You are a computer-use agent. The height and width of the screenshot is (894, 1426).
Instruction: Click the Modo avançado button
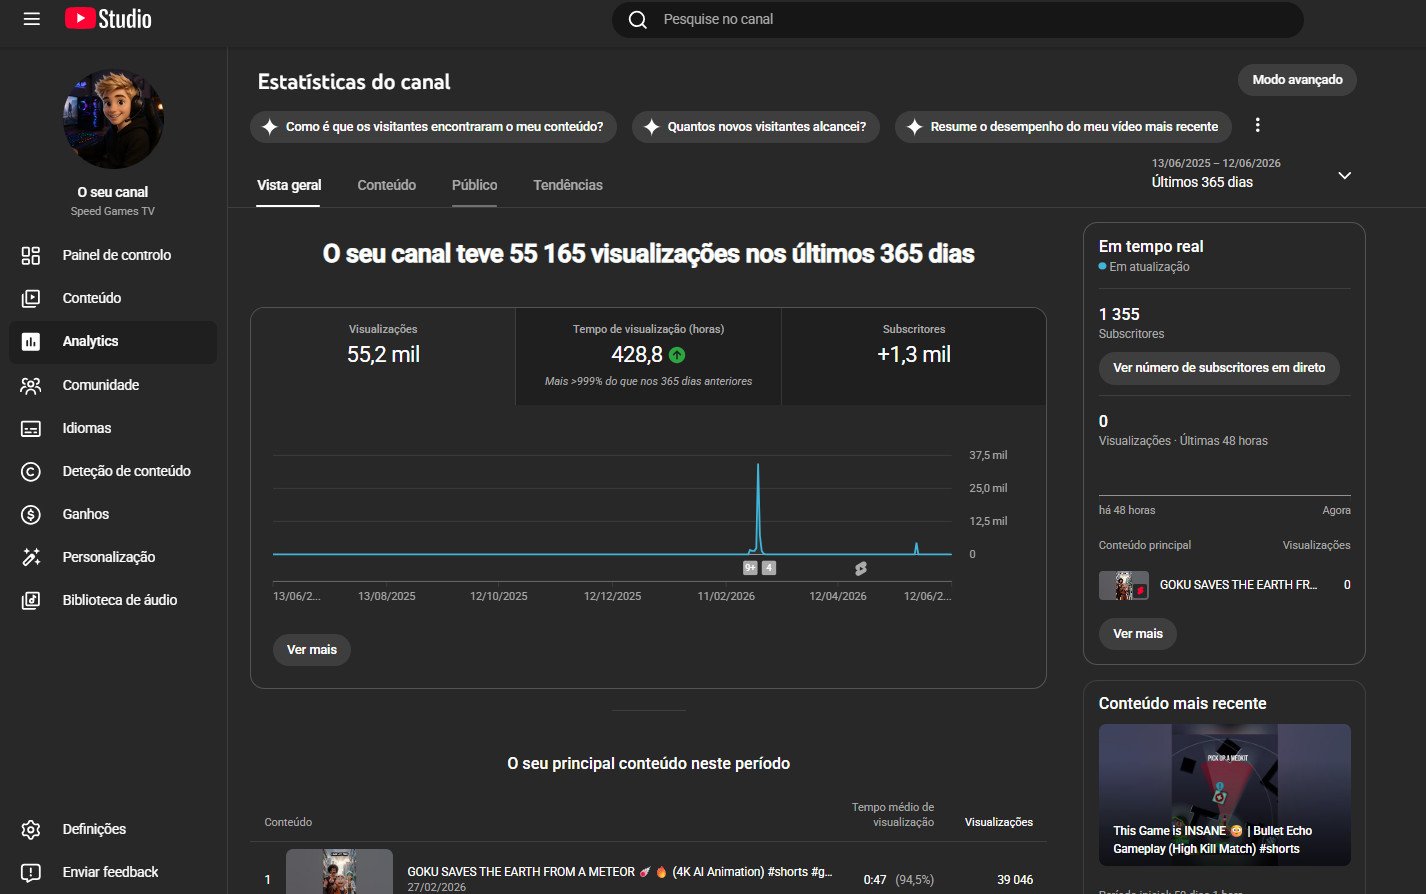click(x=1297, y=80)
